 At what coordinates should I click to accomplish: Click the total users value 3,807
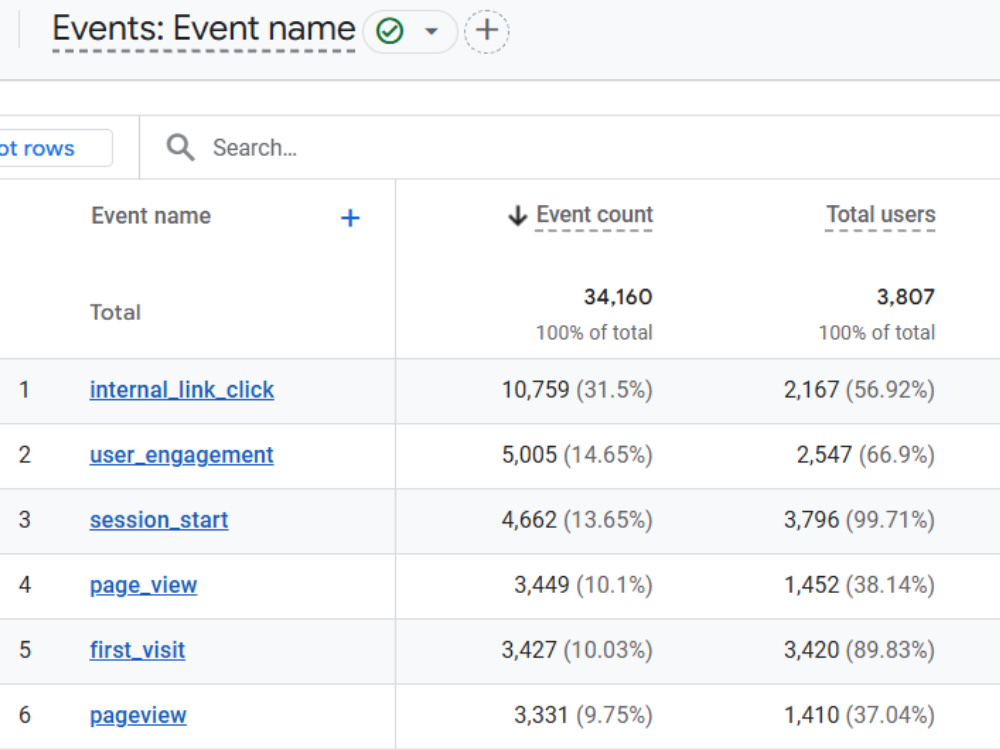pyautogui.click(x=906, y=297)
